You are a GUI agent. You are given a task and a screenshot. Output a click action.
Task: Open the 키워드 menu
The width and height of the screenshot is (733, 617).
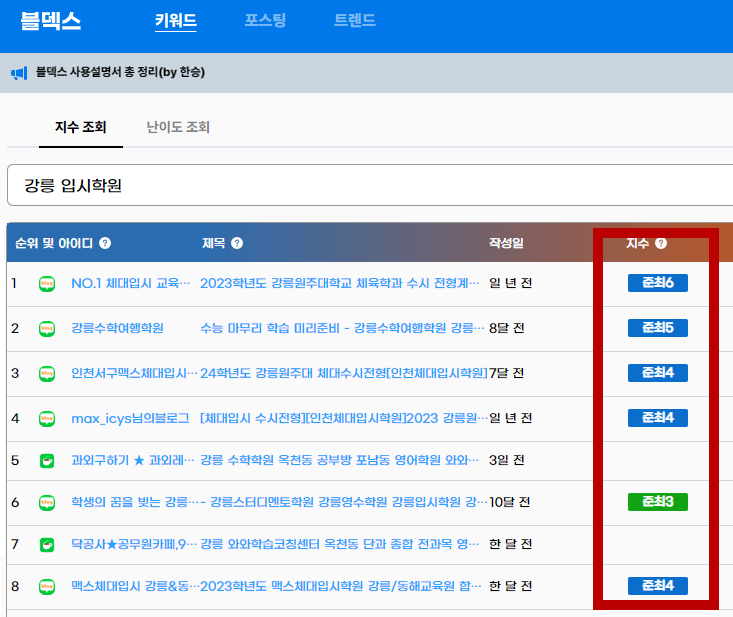tap(176, 21)
